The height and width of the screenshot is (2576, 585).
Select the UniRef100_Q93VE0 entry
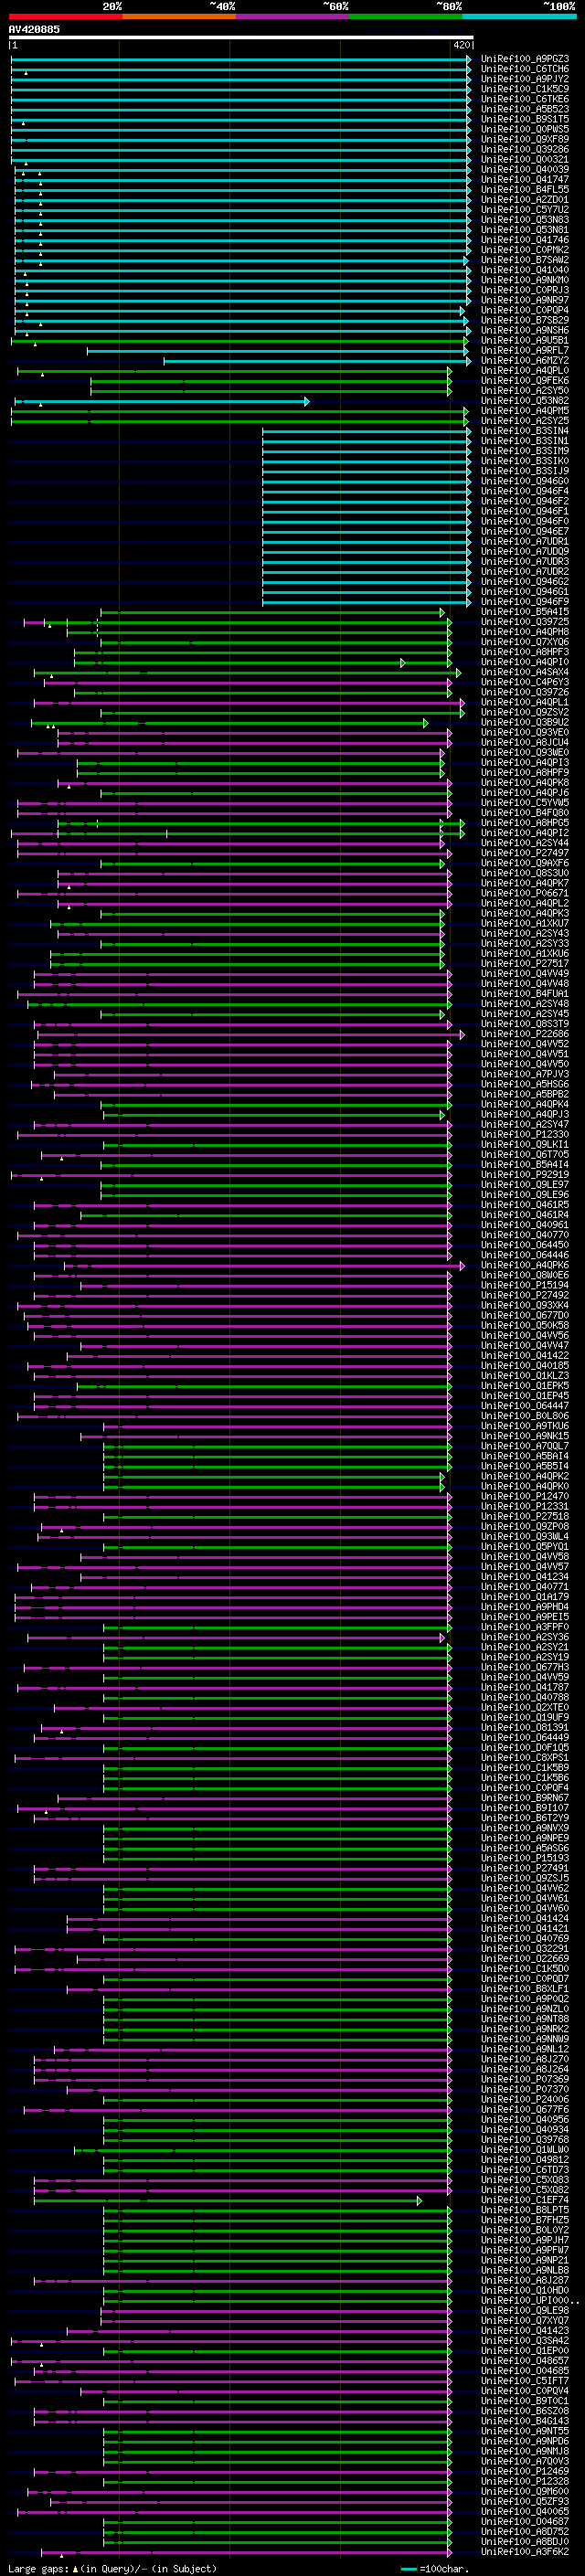pyautogui.click(x=525, y=732)
